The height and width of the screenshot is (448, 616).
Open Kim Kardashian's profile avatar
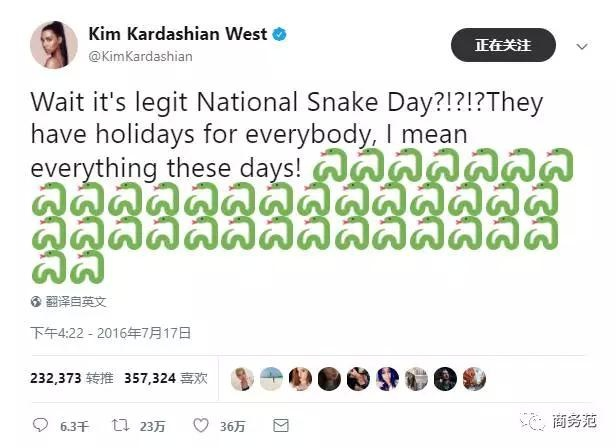[x=54, y=45]
